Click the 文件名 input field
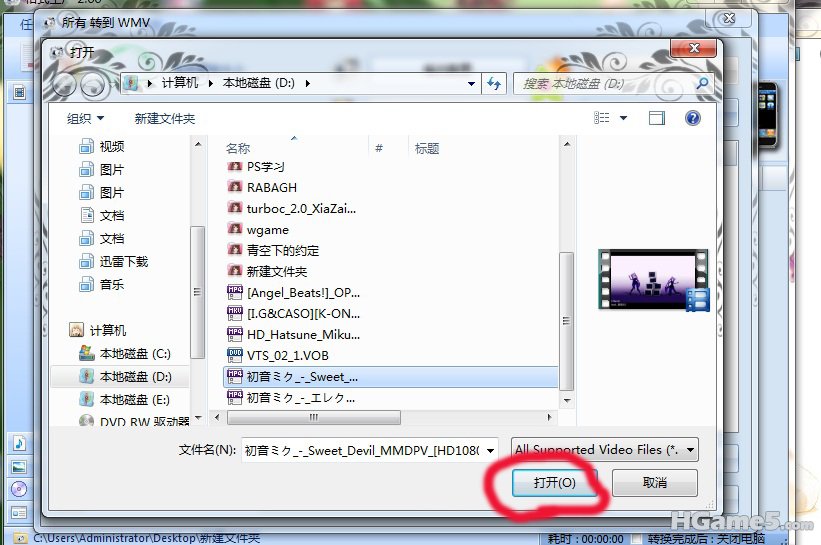The height and width of the screenshot is (545, 821). [372, 450]
